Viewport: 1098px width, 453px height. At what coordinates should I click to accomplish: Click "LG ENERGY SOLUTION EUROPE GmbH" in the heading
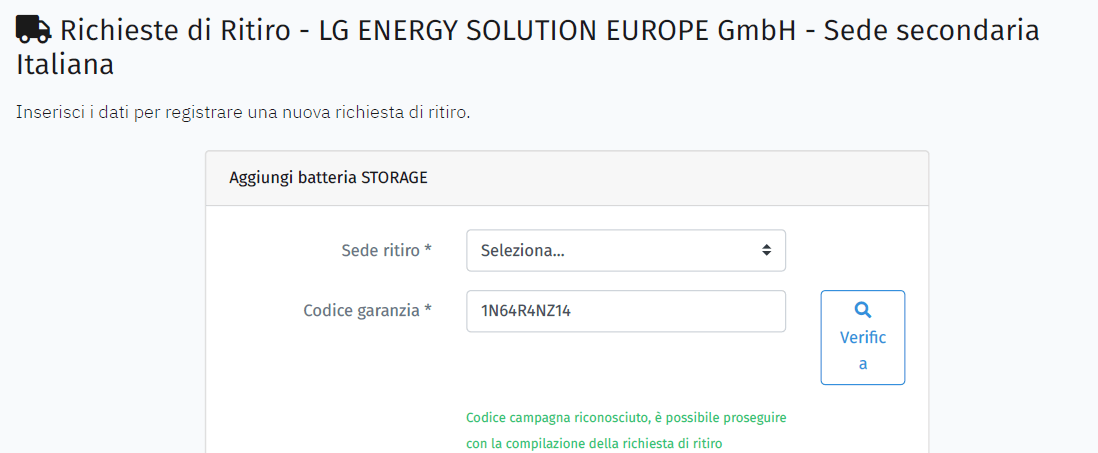558,30
